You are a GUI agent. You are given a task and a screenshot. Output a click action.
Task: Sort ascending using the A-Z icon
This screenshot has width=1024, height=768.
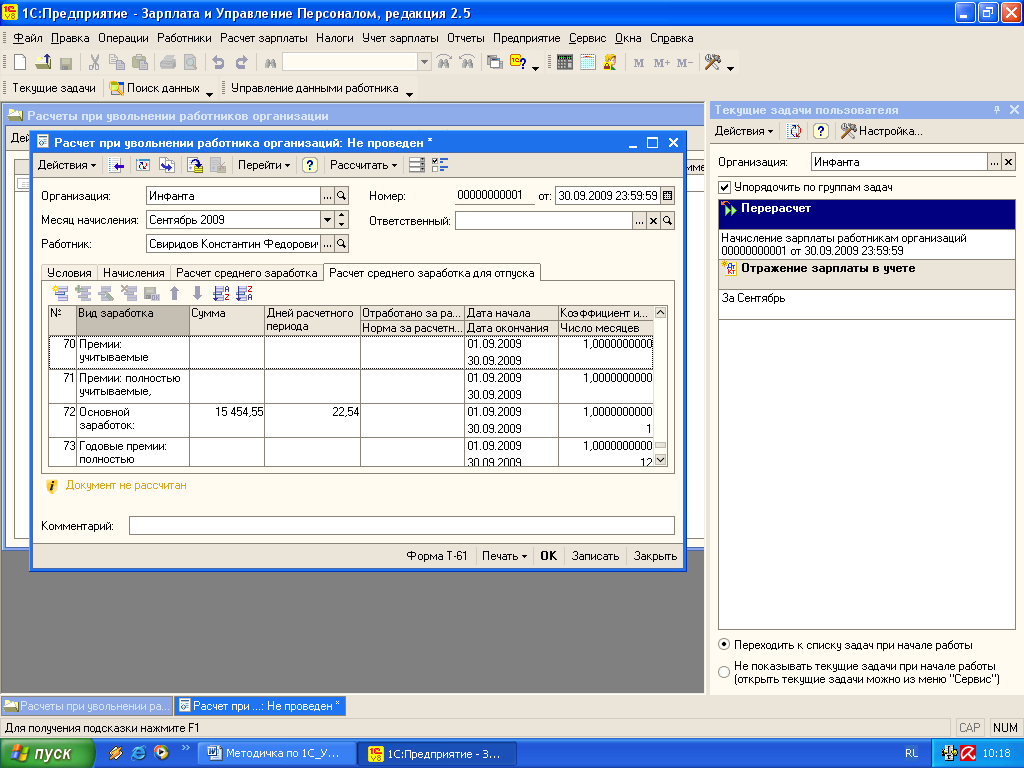tap(221, 293)
